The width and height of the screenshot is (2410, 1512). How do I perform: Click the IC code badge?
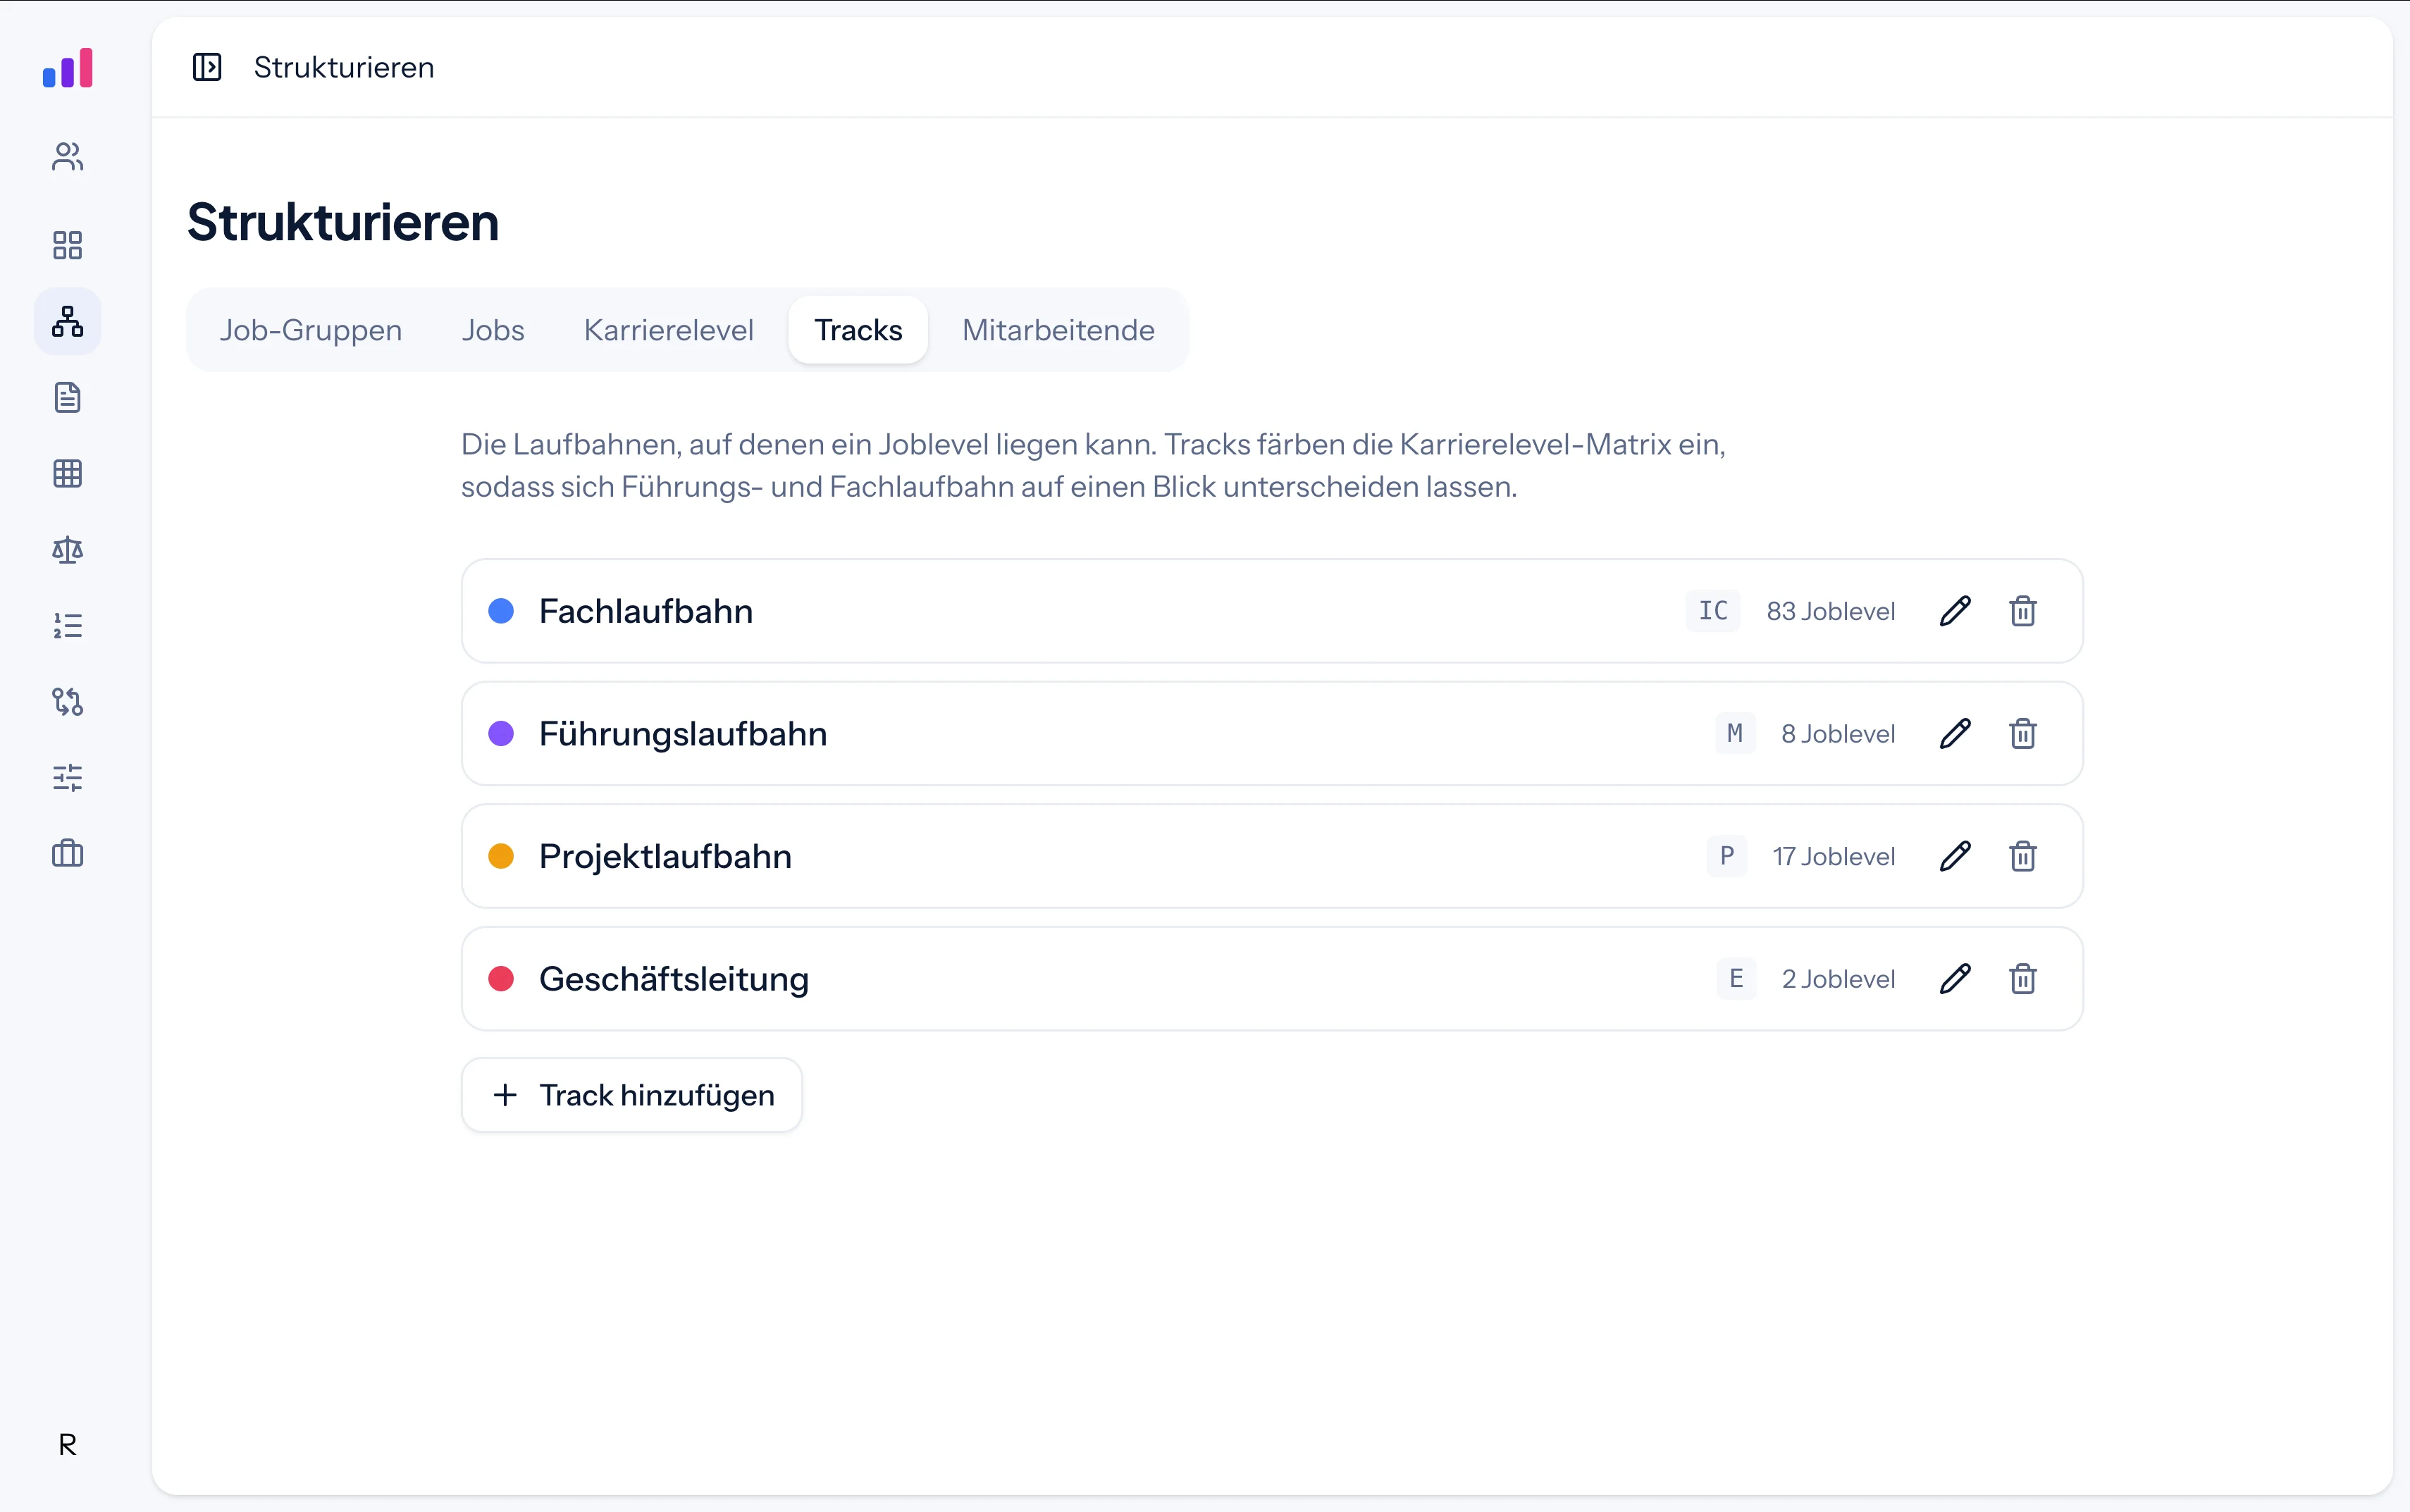pos(1713,611)
